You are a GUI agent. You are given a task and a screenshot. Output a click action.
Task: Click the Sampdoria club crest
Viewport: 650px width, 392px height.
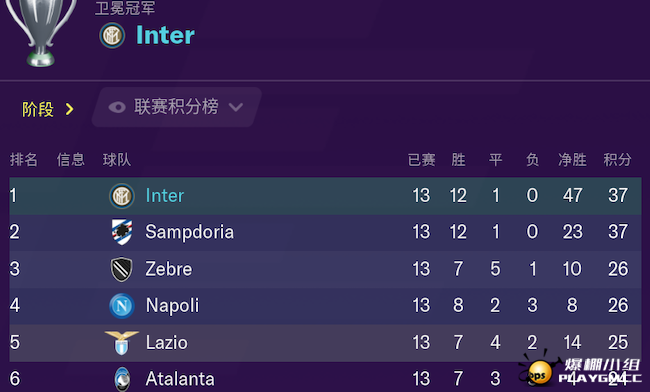coord(122,232)
